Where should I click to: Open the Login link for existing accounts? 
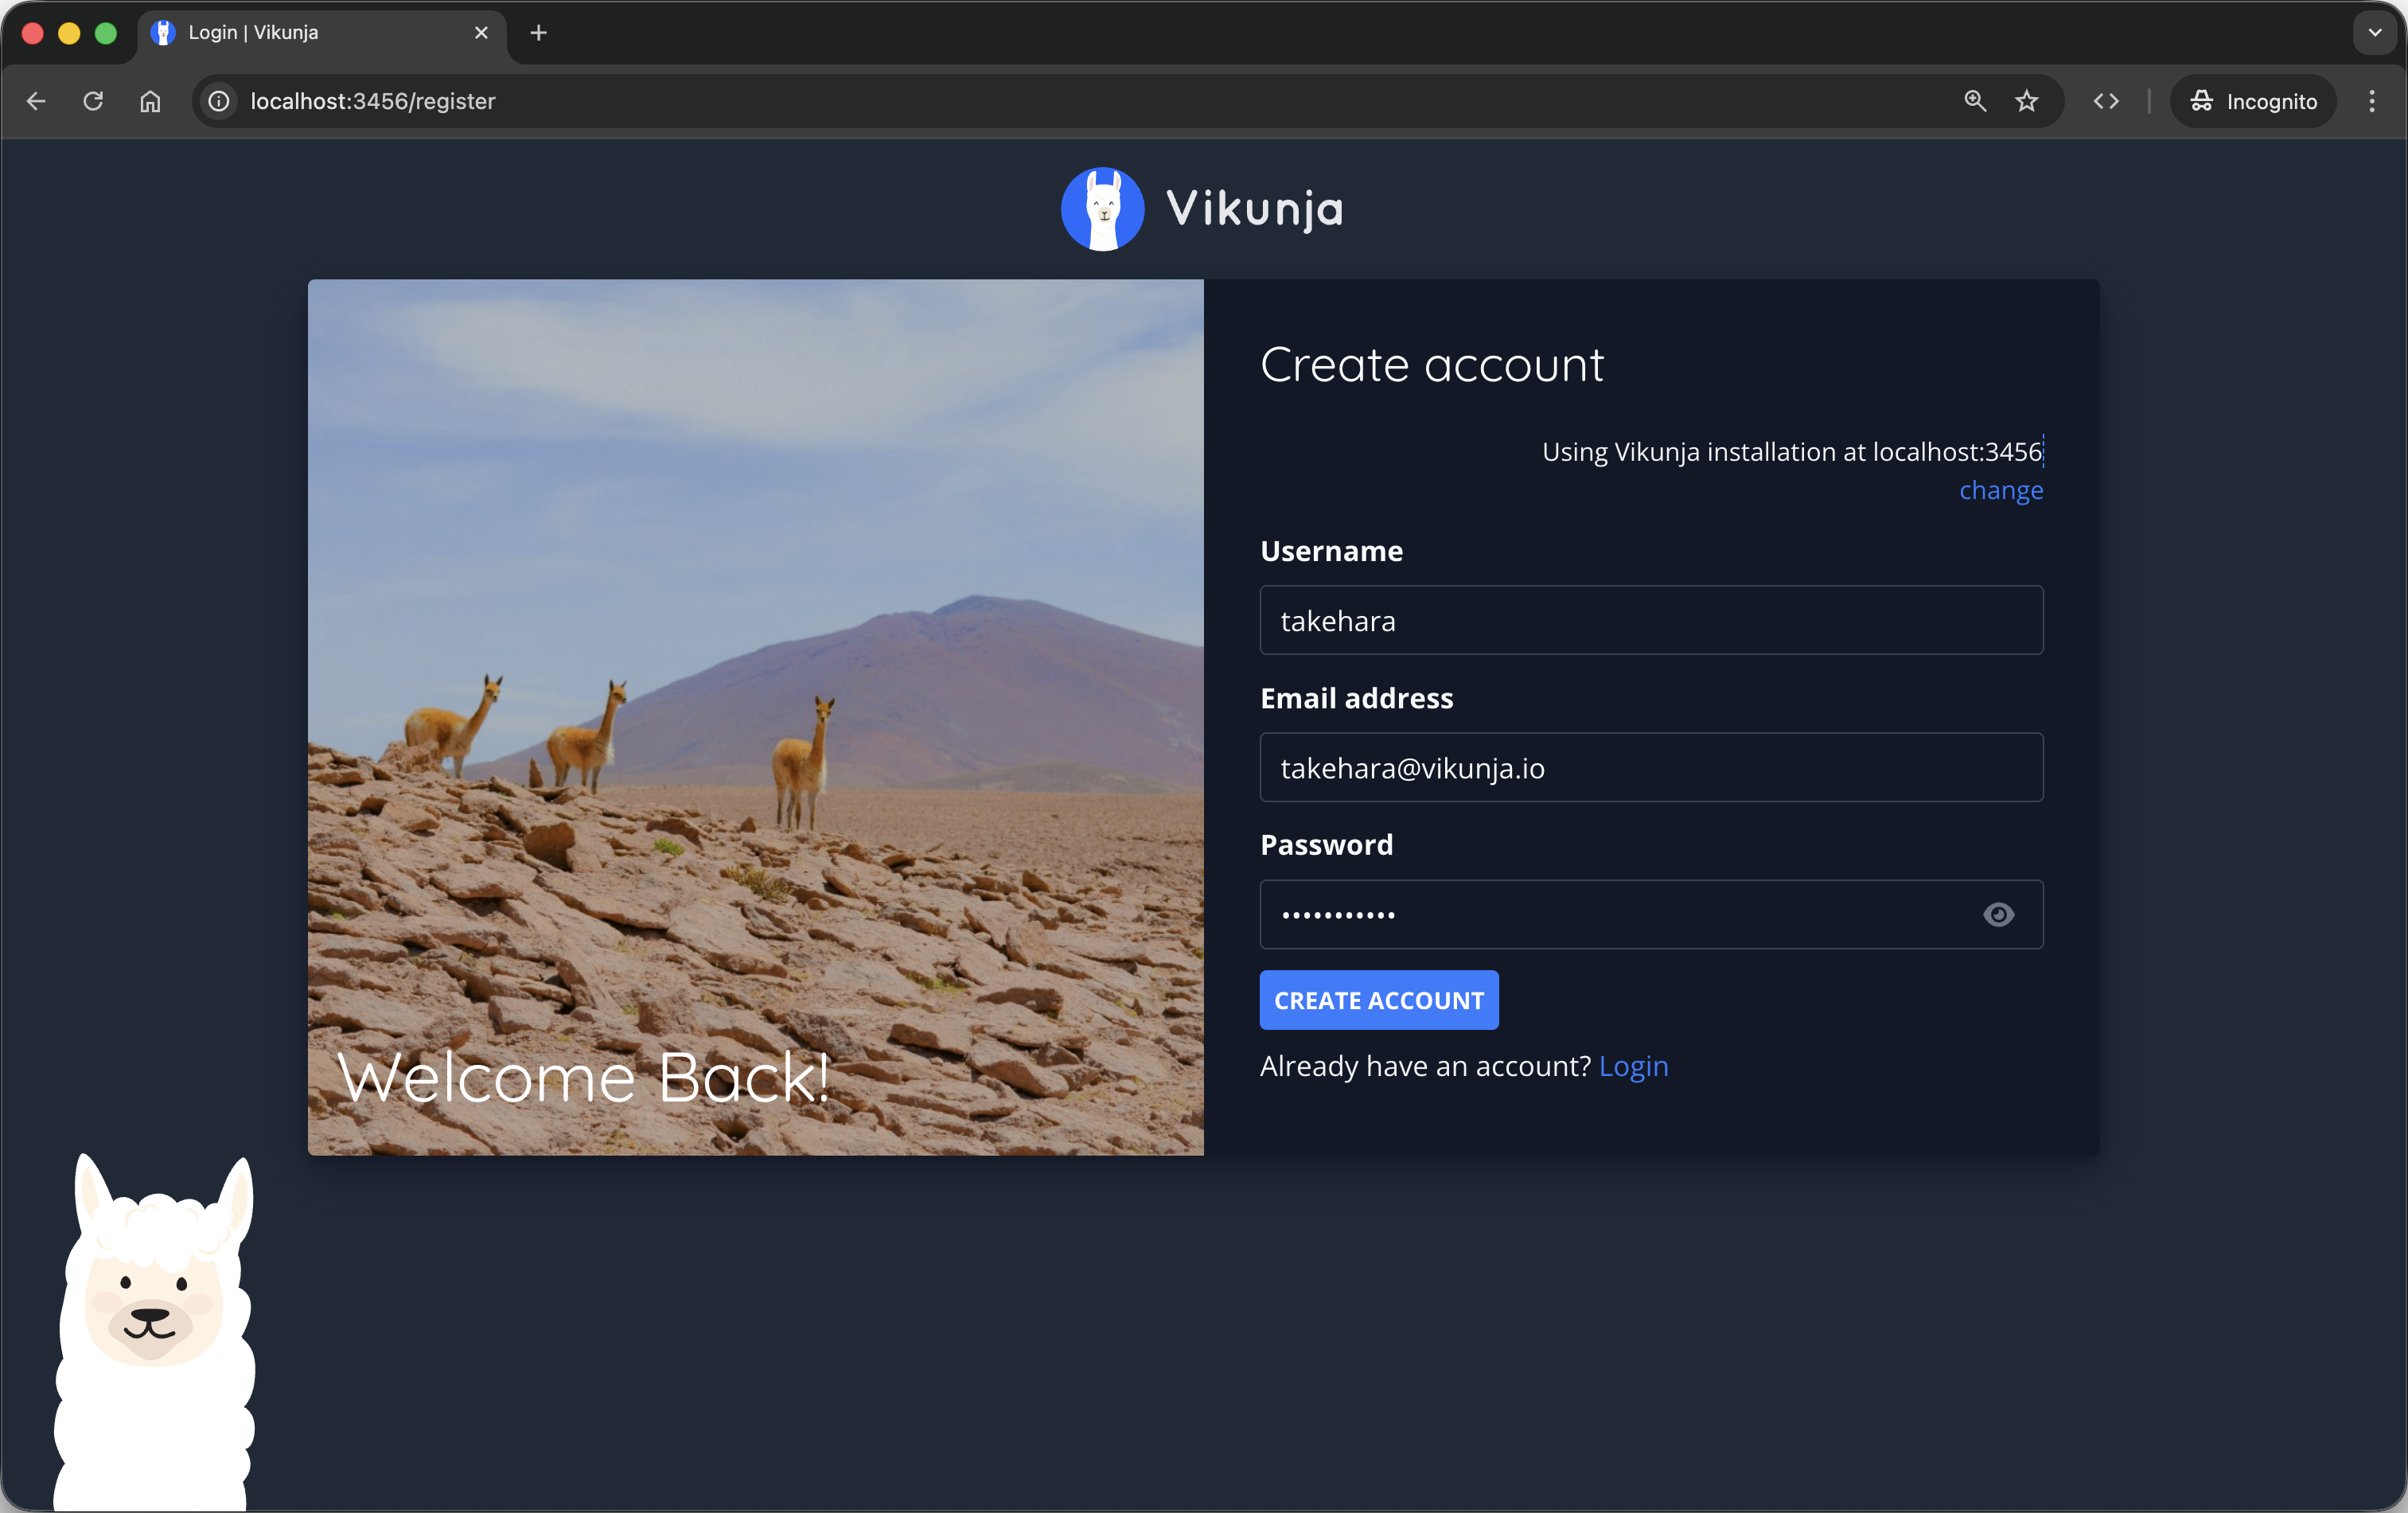(x=1632, y=1066)
